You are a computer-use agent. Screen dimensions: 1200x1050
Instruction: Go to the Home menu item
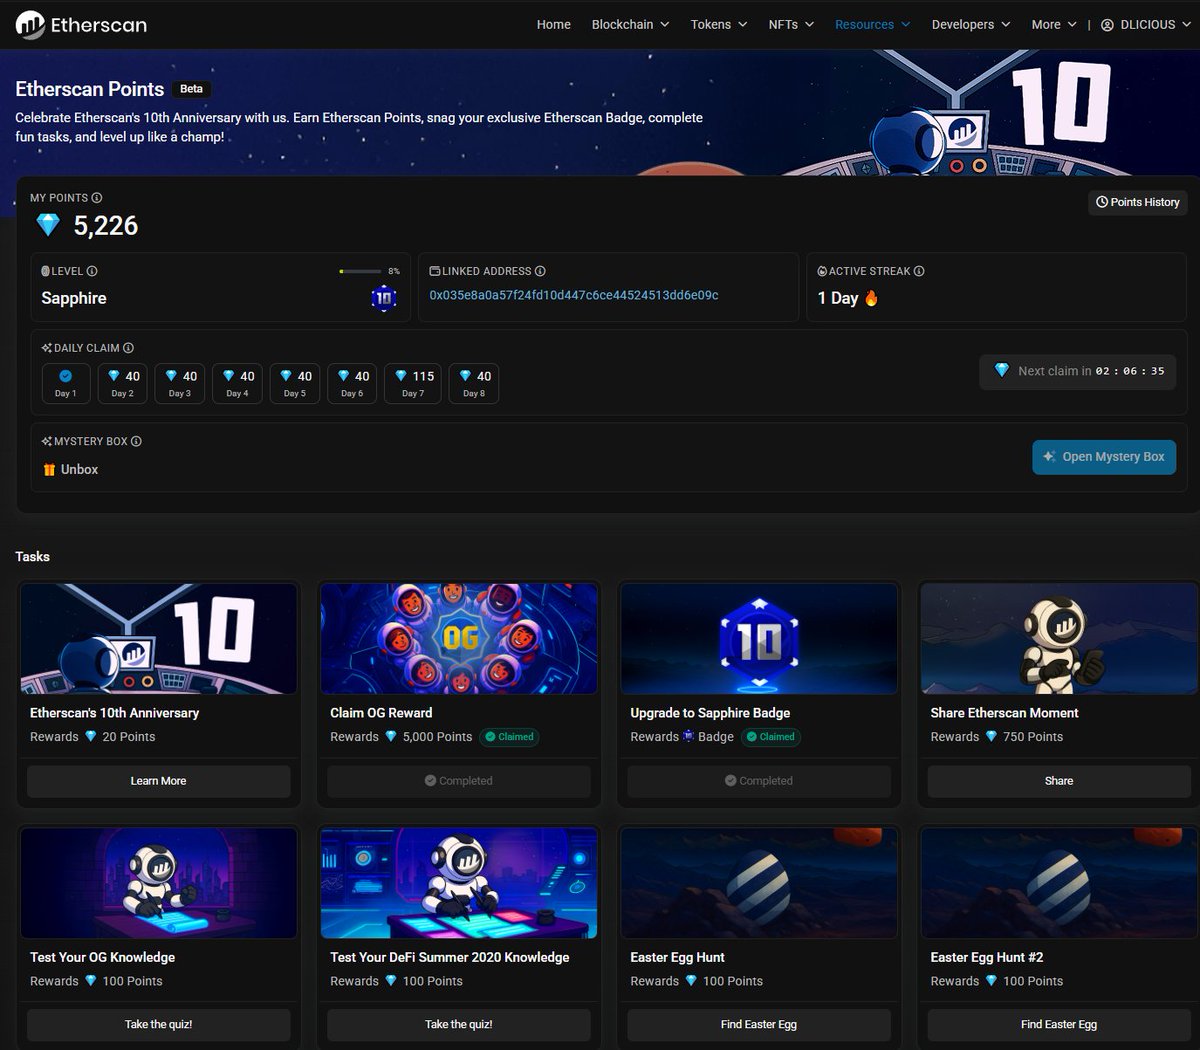[554, 24]
